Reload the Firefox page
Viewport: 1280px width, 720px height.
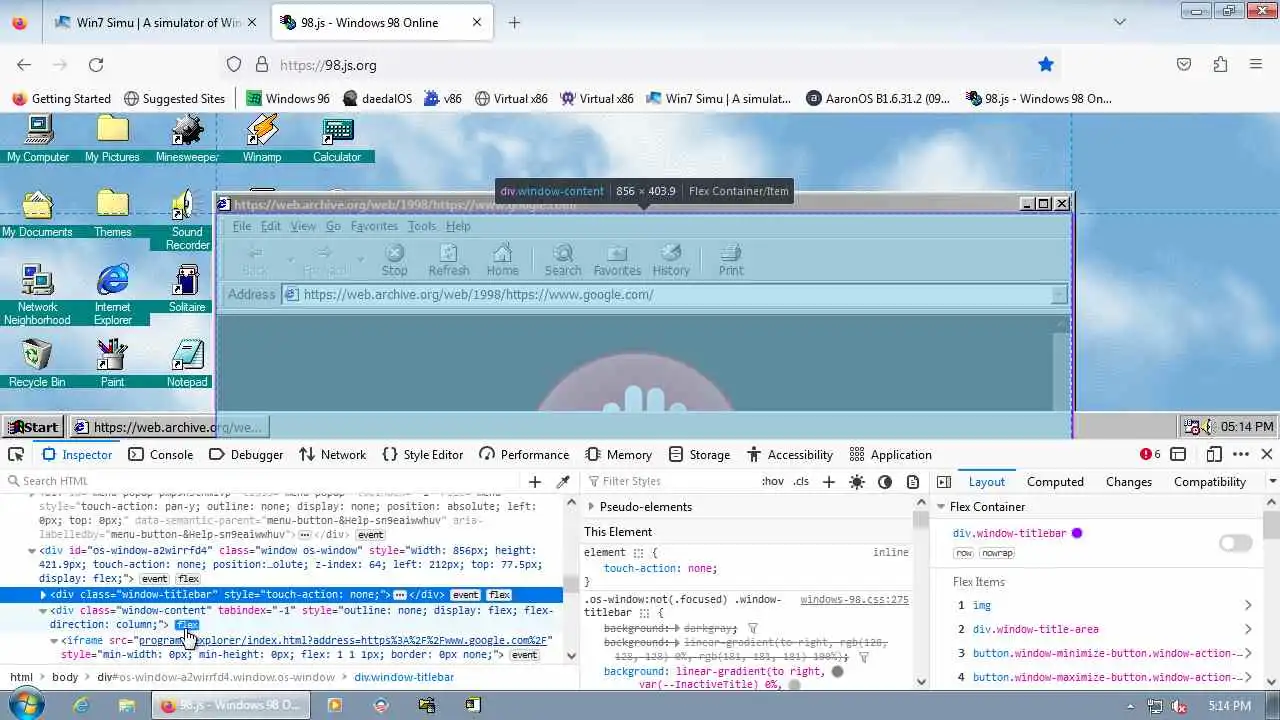[96, 65]
